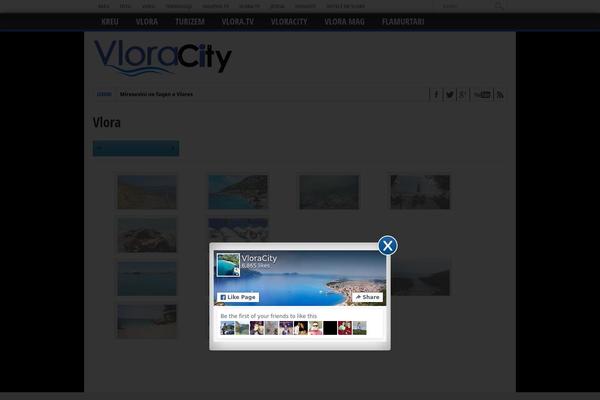Close the Facebook popup with X button
The image size is (600, 400).
(x=387, y=246)
